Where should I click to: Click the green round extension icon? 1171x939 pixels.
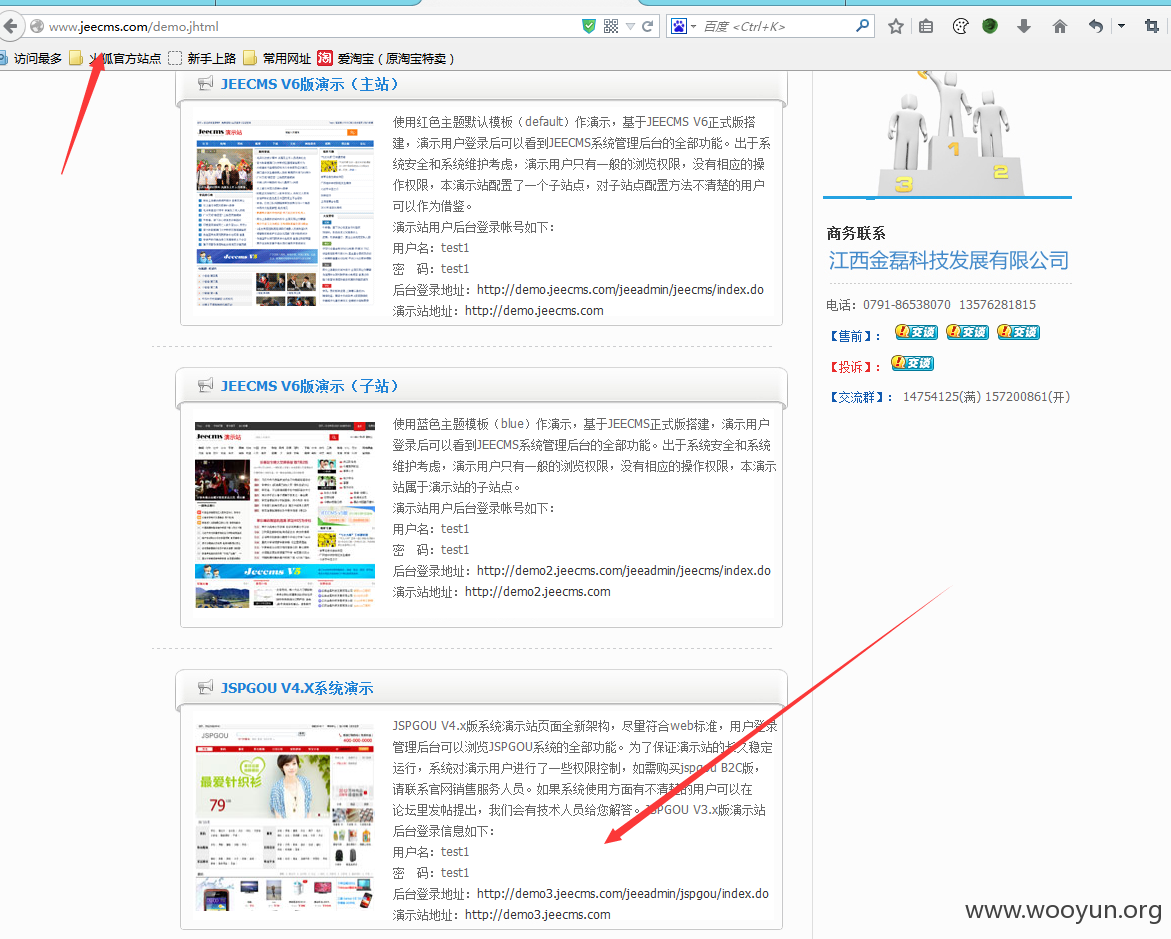pos(990,27)
